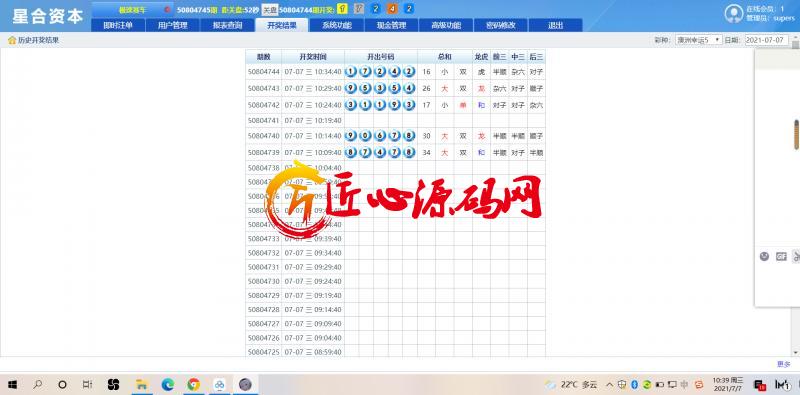Expand the system tray hidden icons arrow

click(609, 384)
